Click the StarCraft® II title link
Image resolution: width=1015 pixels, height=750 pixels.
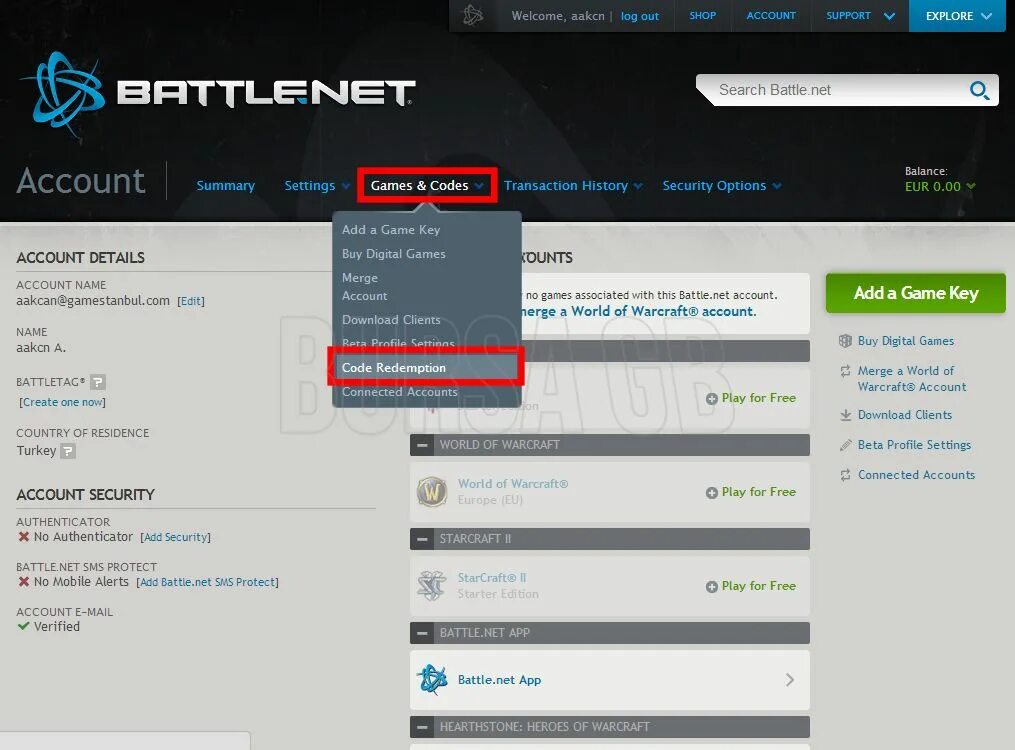point(491,578)
